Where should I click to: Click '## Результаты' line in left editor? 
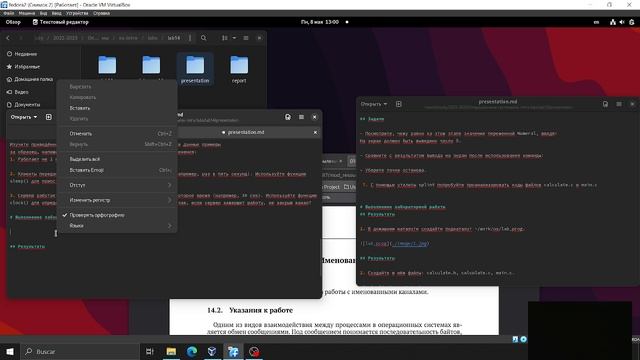coord(27,247)
